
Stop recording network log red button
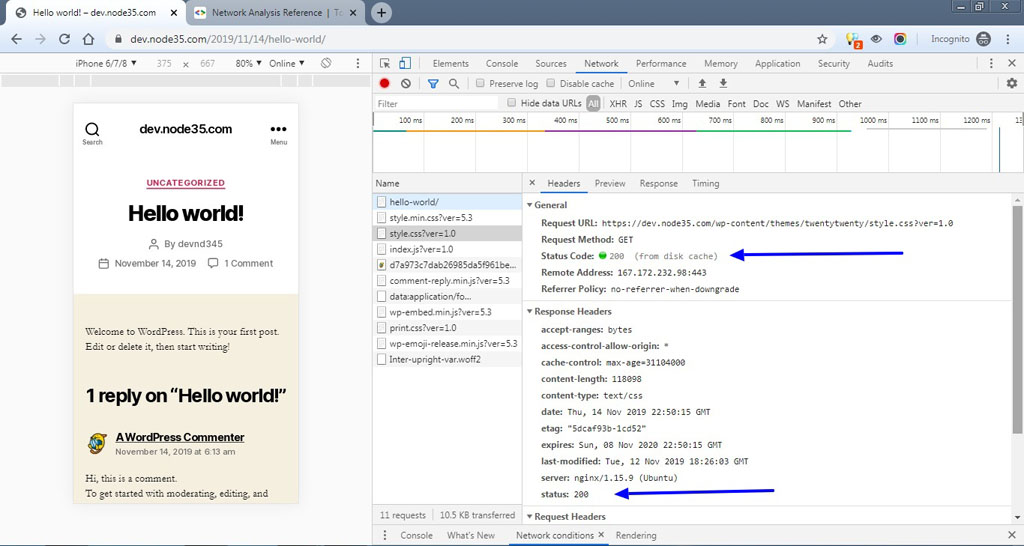(x=385, y=84)
